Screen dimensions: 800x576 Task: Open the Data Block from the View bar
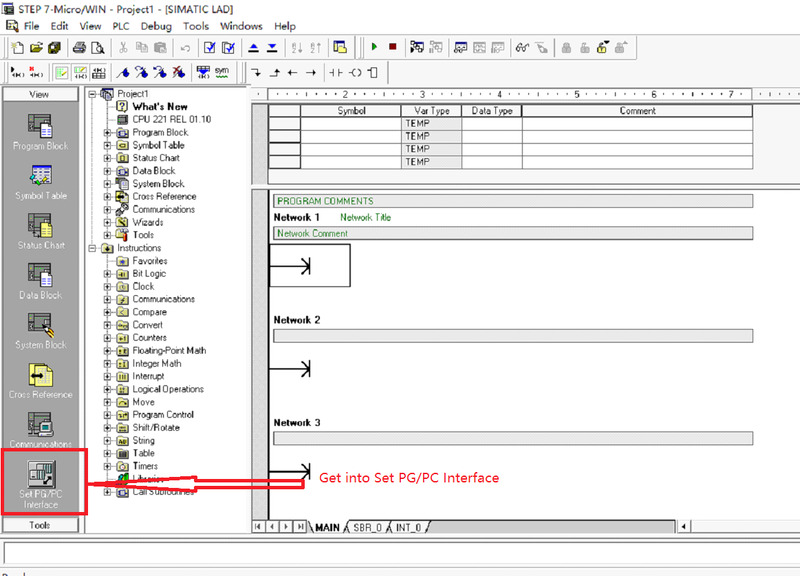tap(41, 277)
